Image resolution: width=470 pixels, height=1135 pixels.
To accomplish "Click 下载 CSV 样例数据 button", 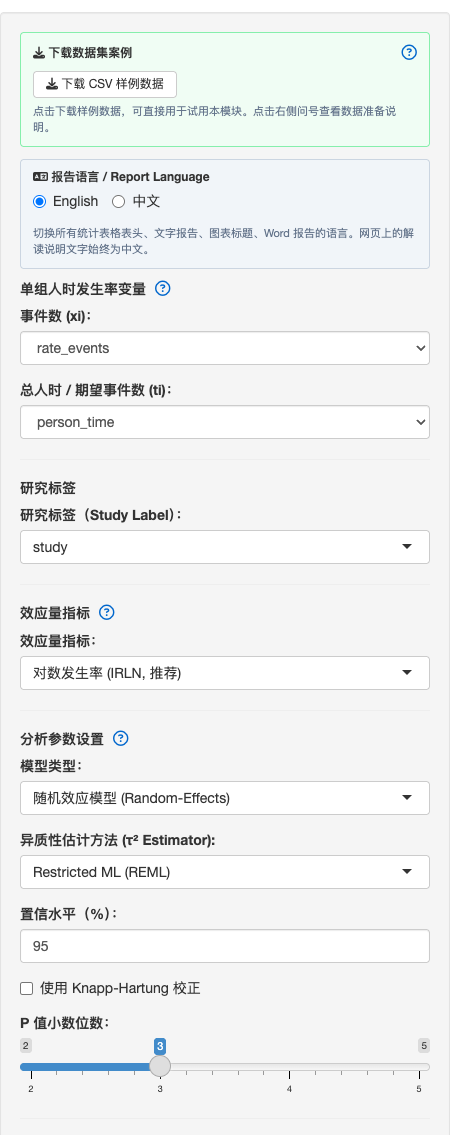I will (105, 84).
